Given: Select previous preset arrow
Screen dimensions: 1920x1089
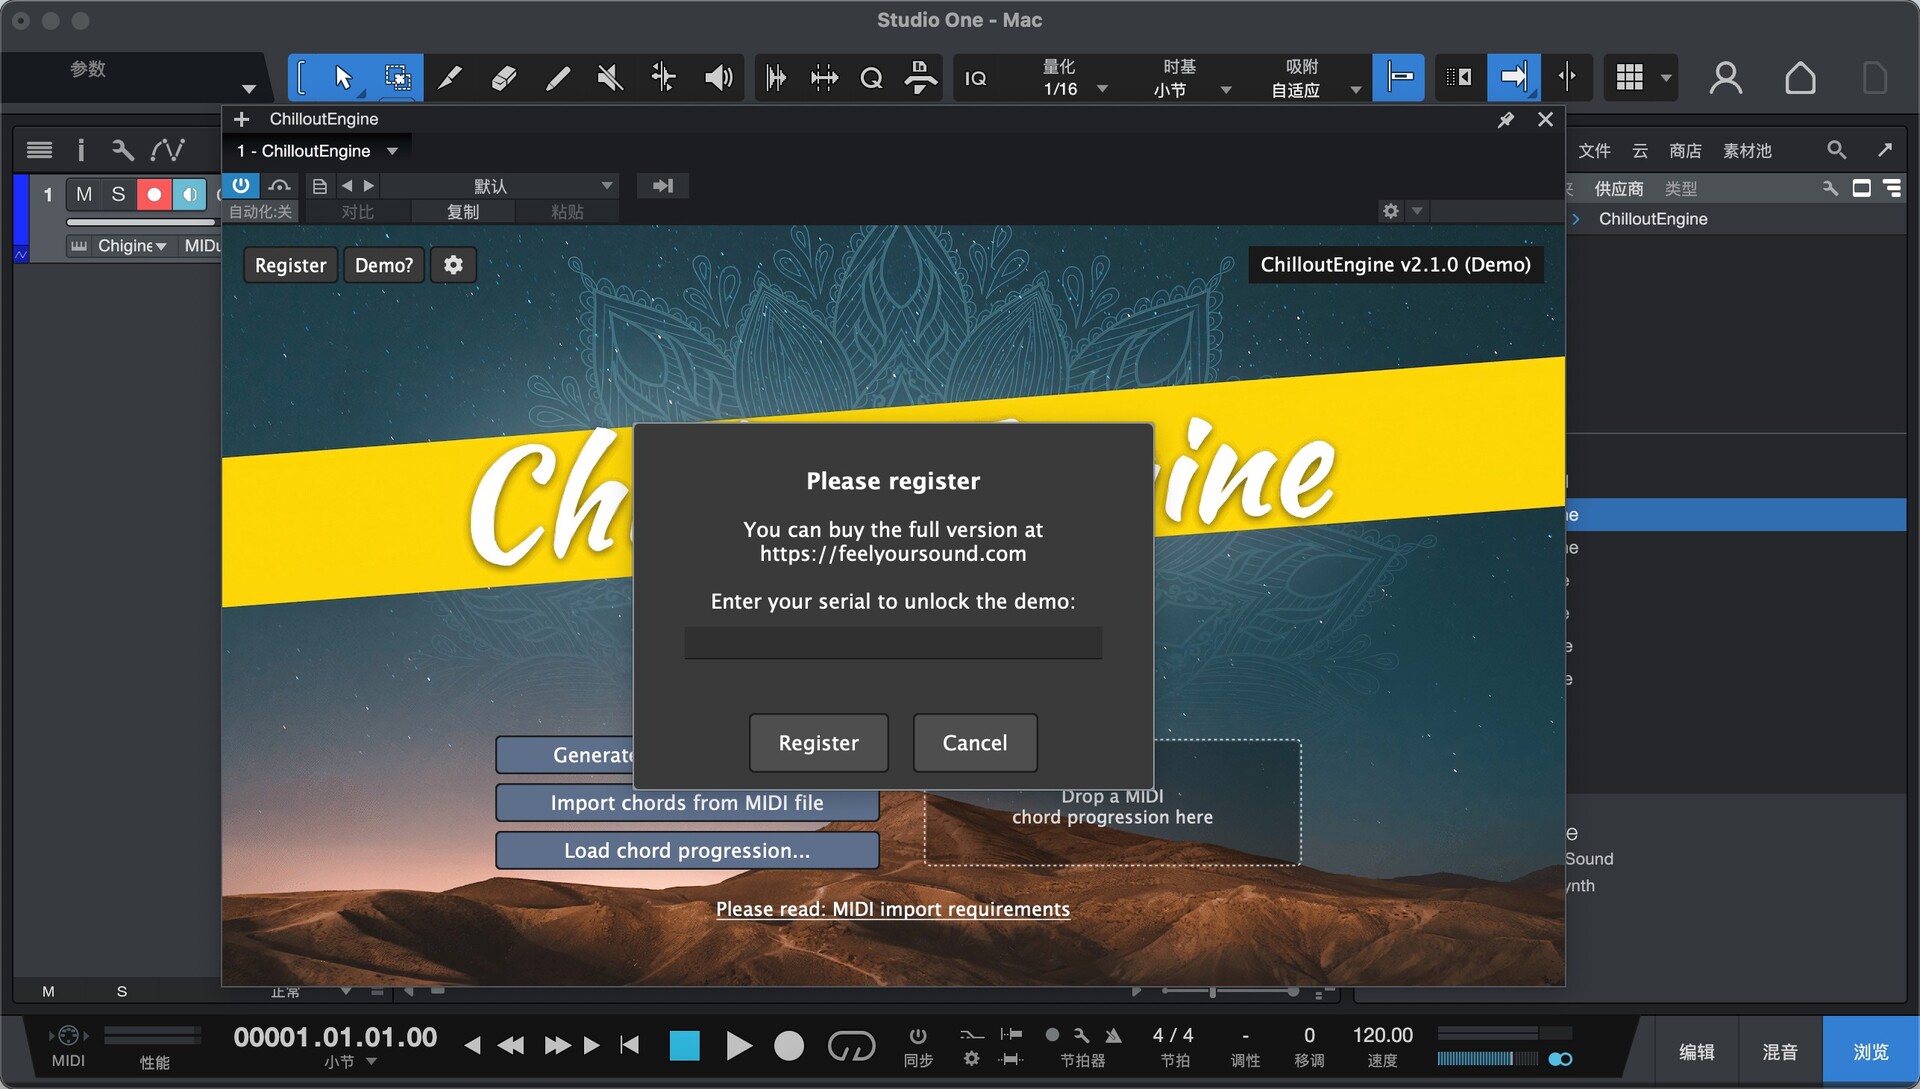Looking at the screenshot, I should click(x=347, y=186).
